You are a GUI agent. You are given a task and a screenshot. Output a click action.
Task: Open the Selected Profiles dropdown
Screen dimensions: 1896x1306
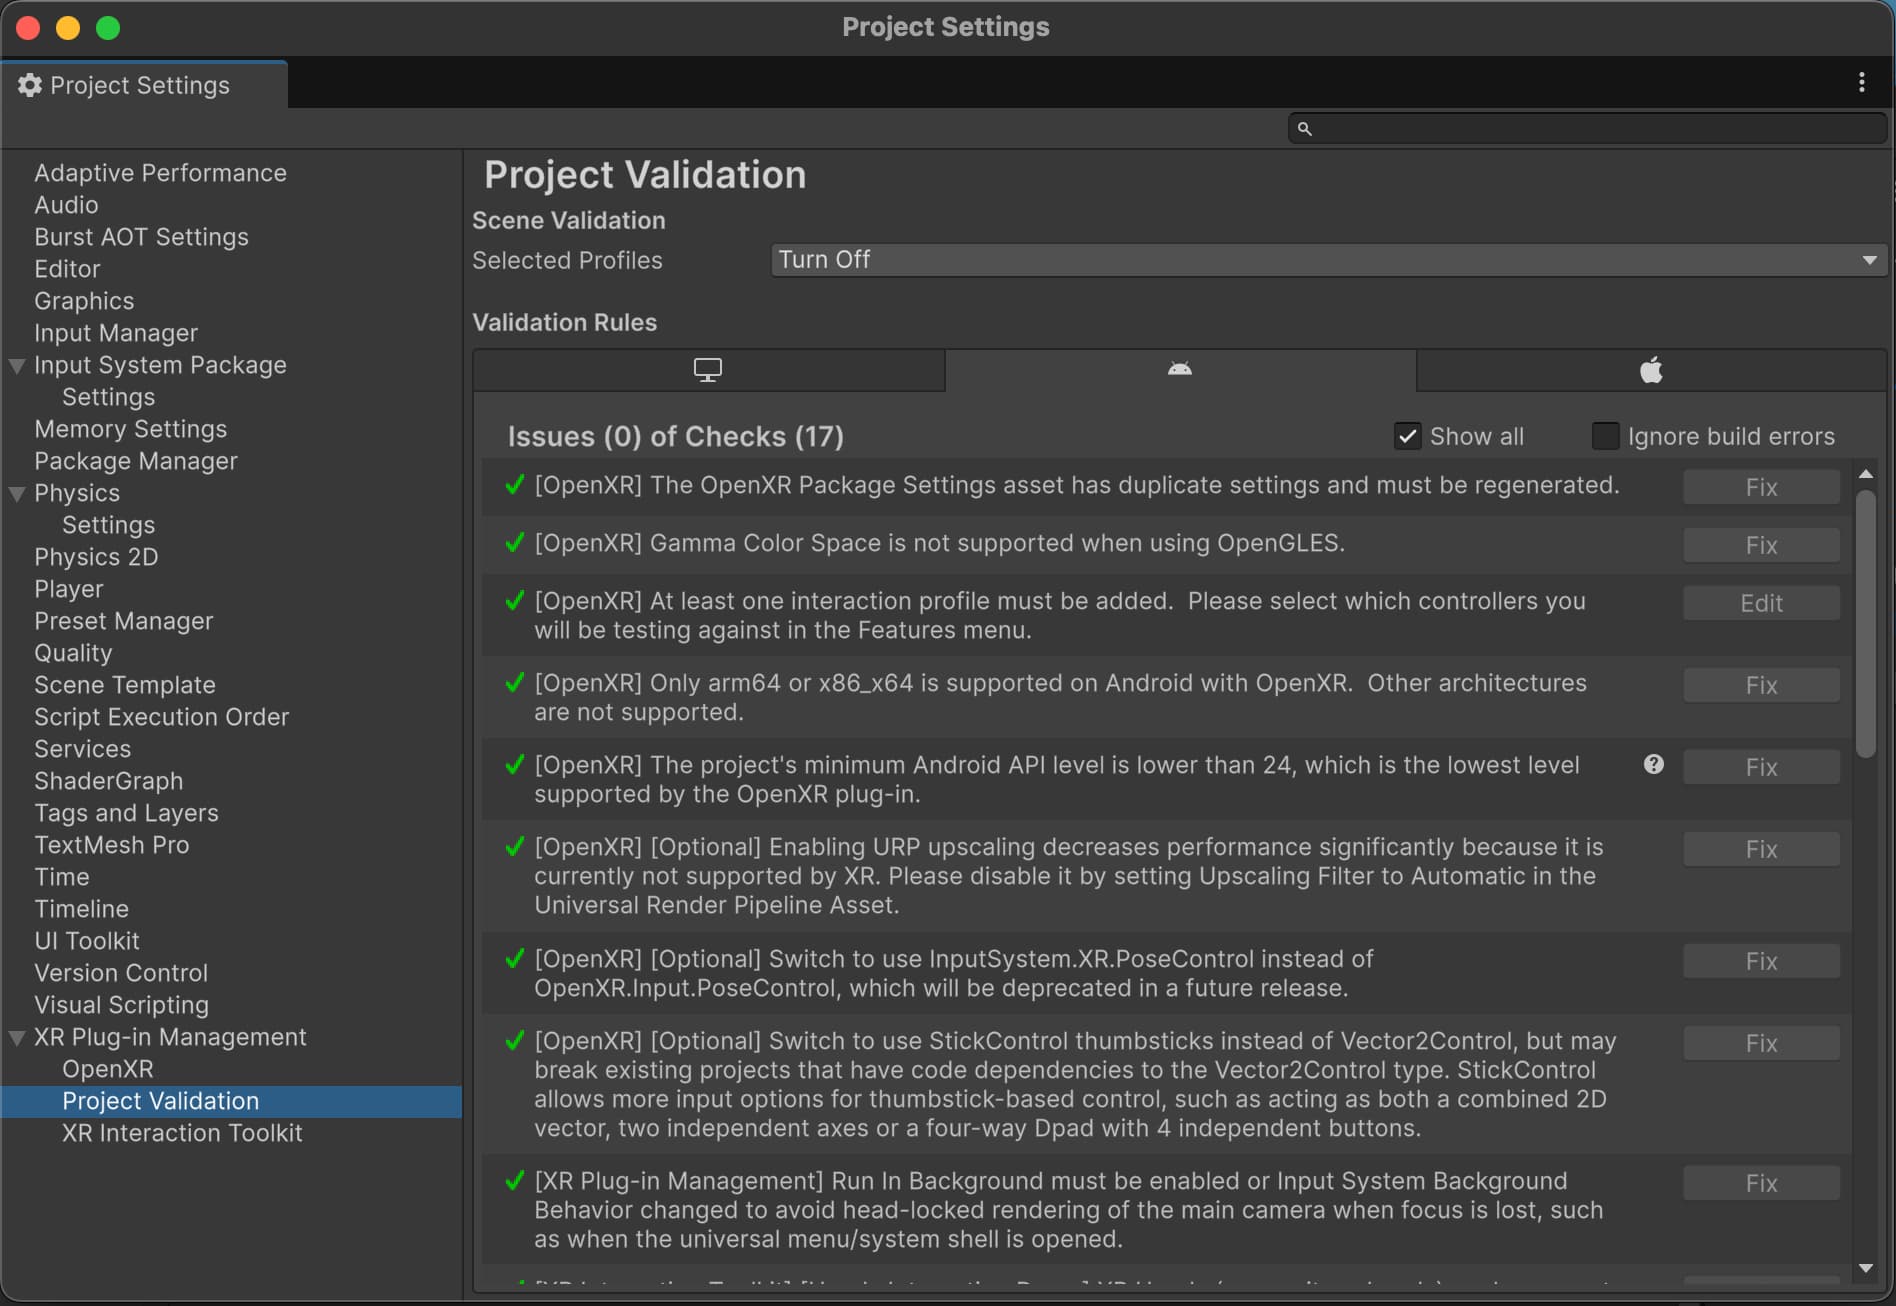(x=1328, y=260)
